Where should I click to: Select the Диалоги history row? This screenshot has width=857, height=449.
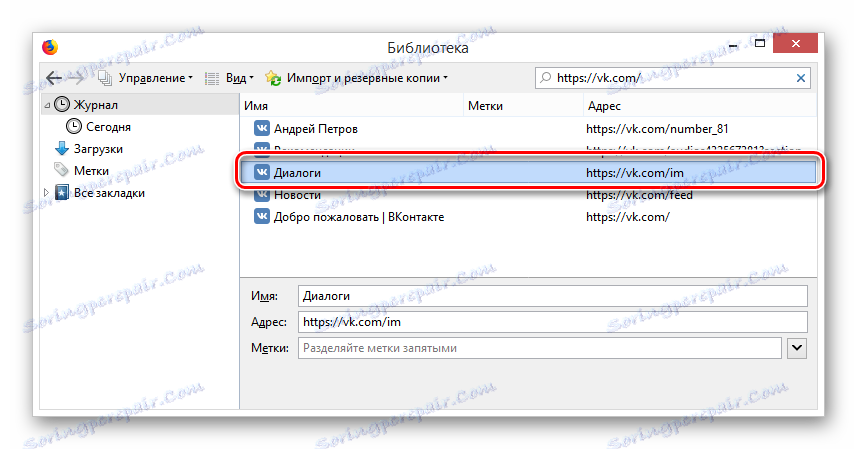pos(529,173)
